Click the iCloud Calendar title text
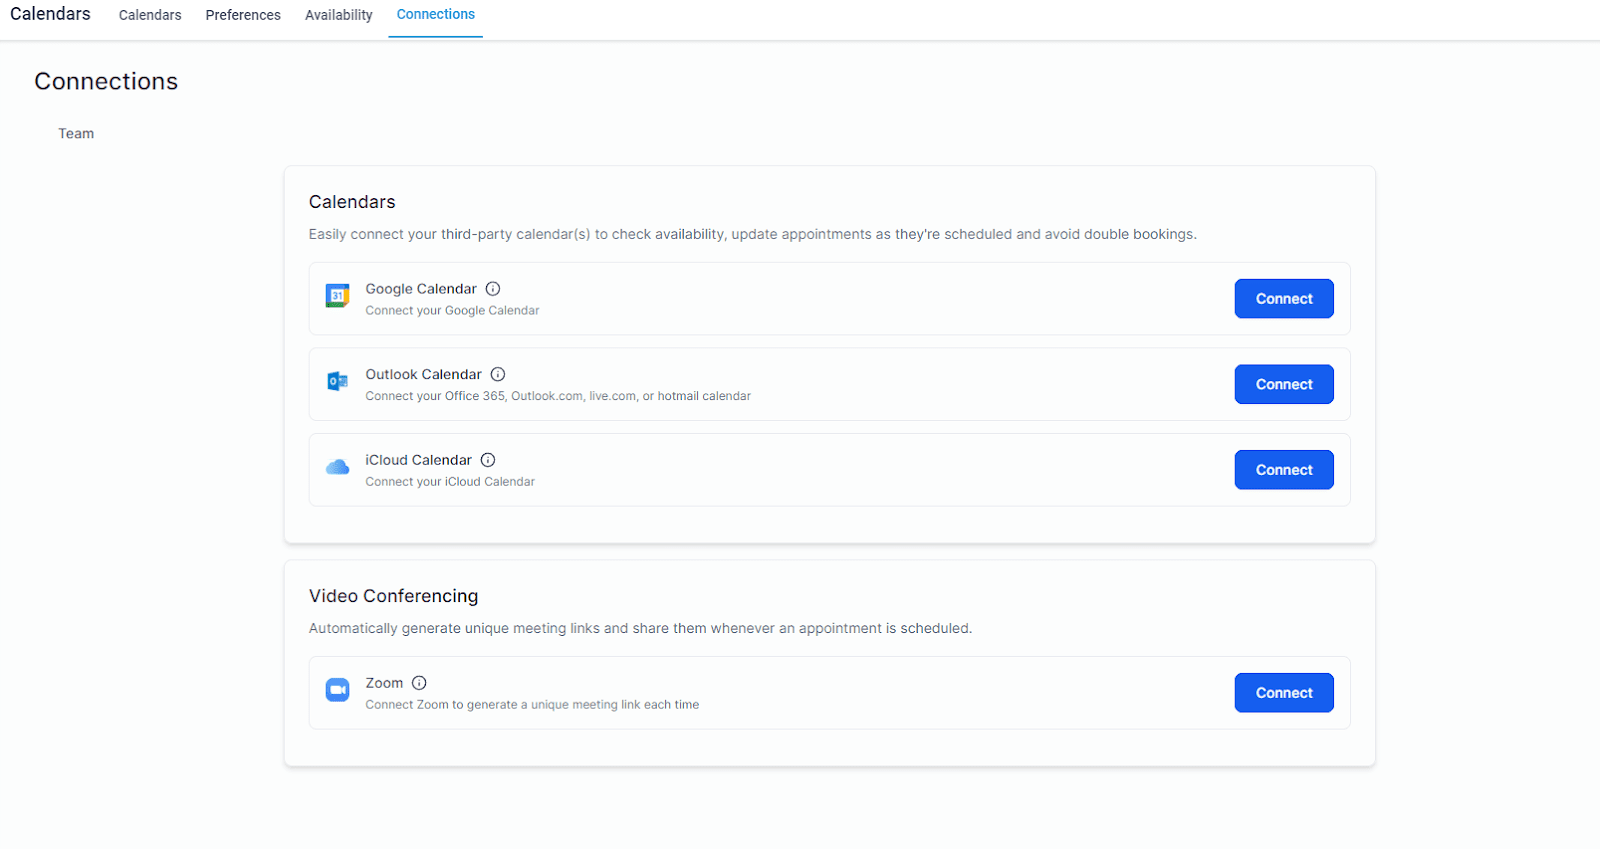 [418, 460]
